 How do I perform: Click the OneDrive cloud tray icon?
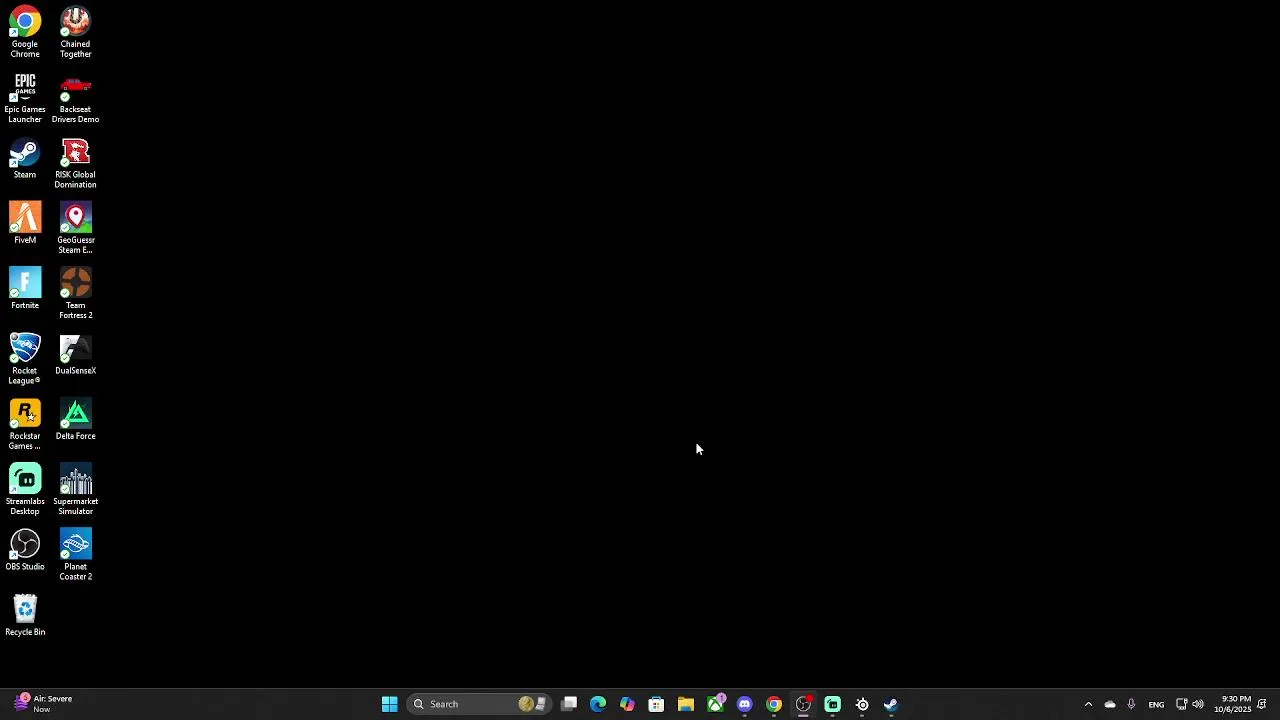coord(1110,704)
